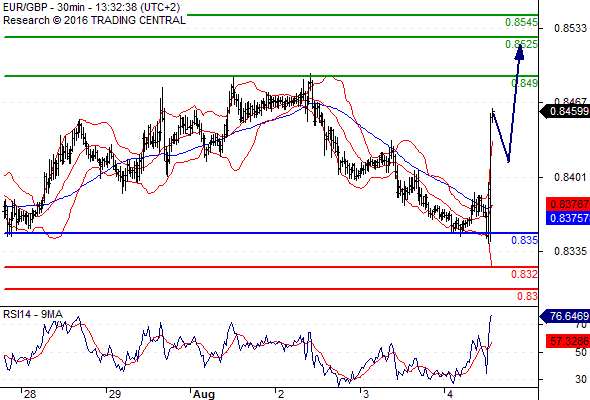Click the blue 0.83757 price tag
The height and width of the screenshot is (400, 590).
coord(568,218)
